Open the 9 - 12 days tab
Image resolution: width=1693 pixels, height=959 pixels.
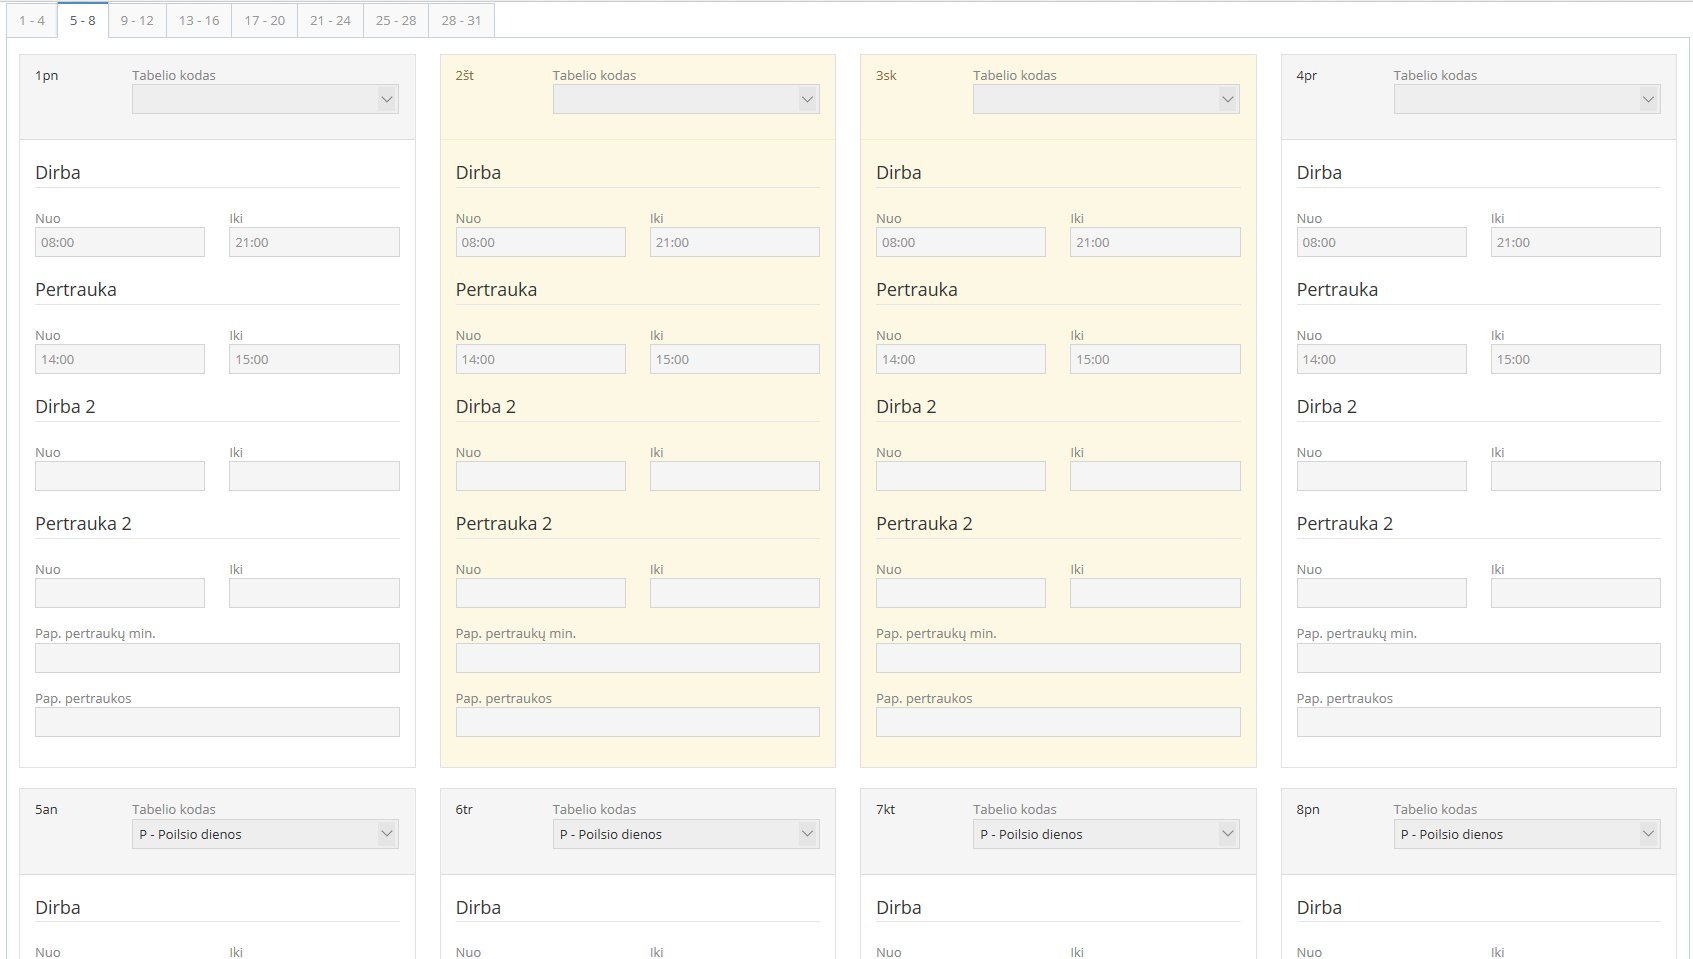[x=137, y=20]
